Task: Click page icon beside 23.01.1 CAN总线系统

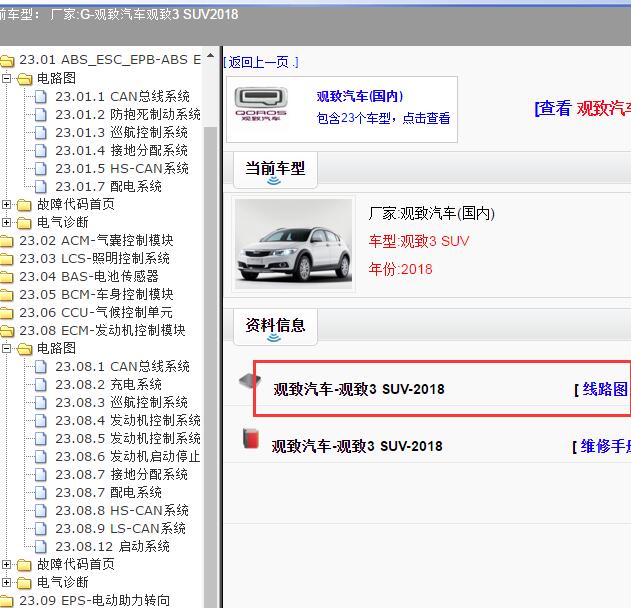Action: [40, 97]
